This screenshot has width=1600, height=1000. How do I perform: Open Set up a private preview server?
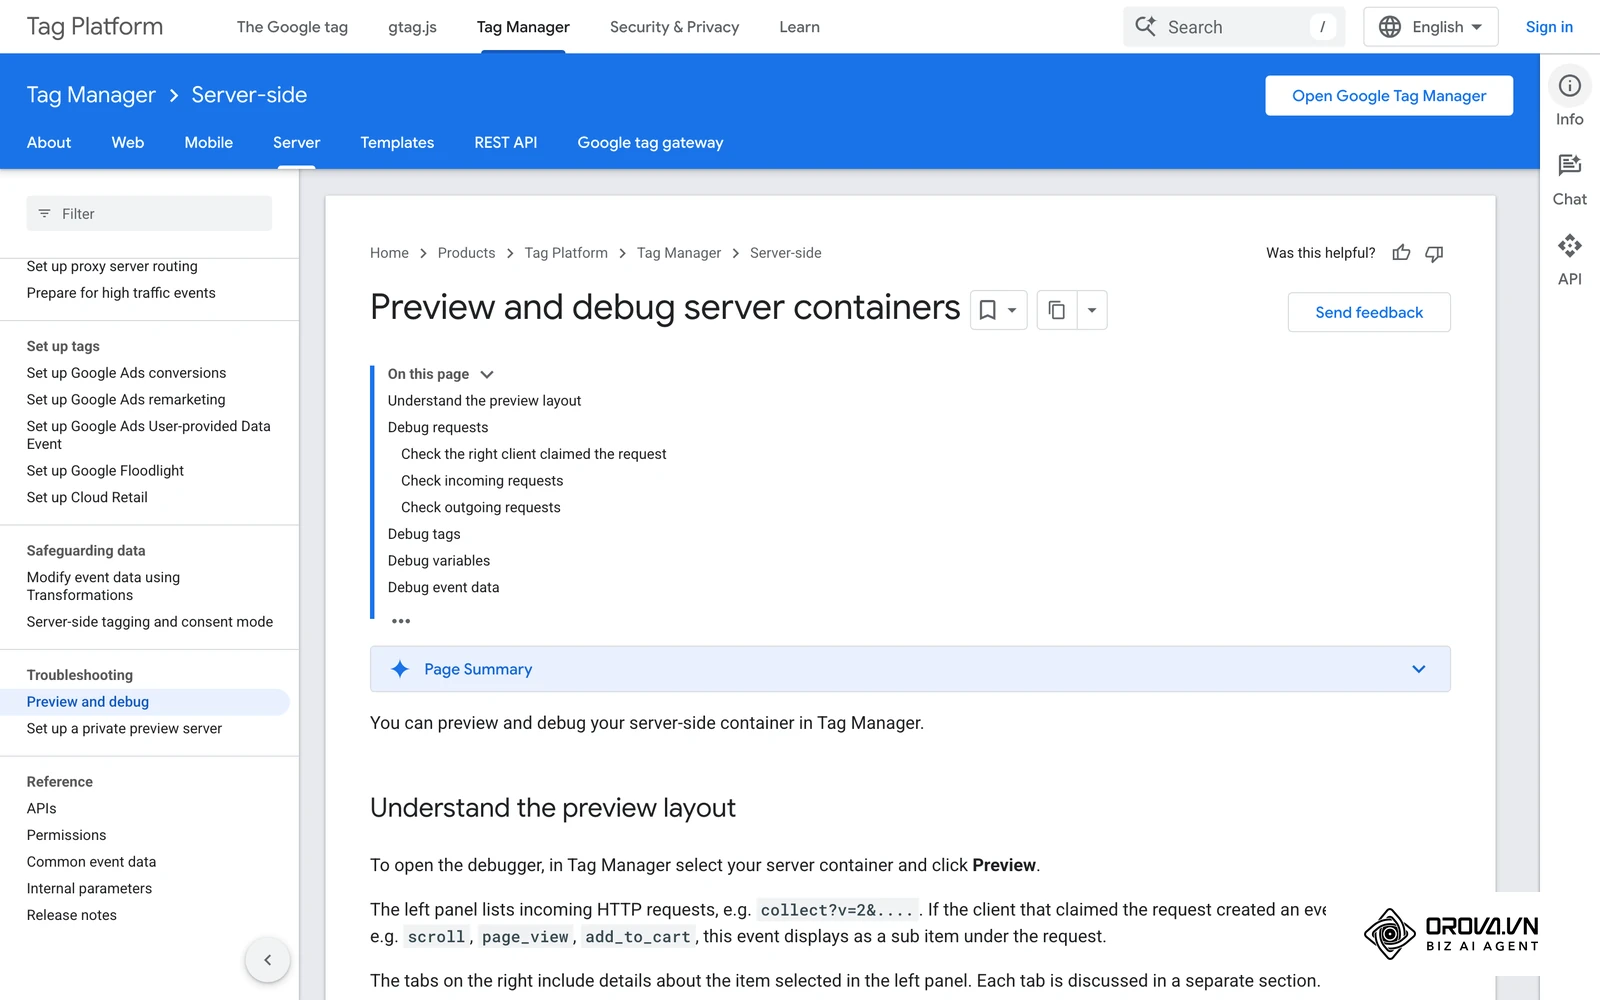(124, 728)
